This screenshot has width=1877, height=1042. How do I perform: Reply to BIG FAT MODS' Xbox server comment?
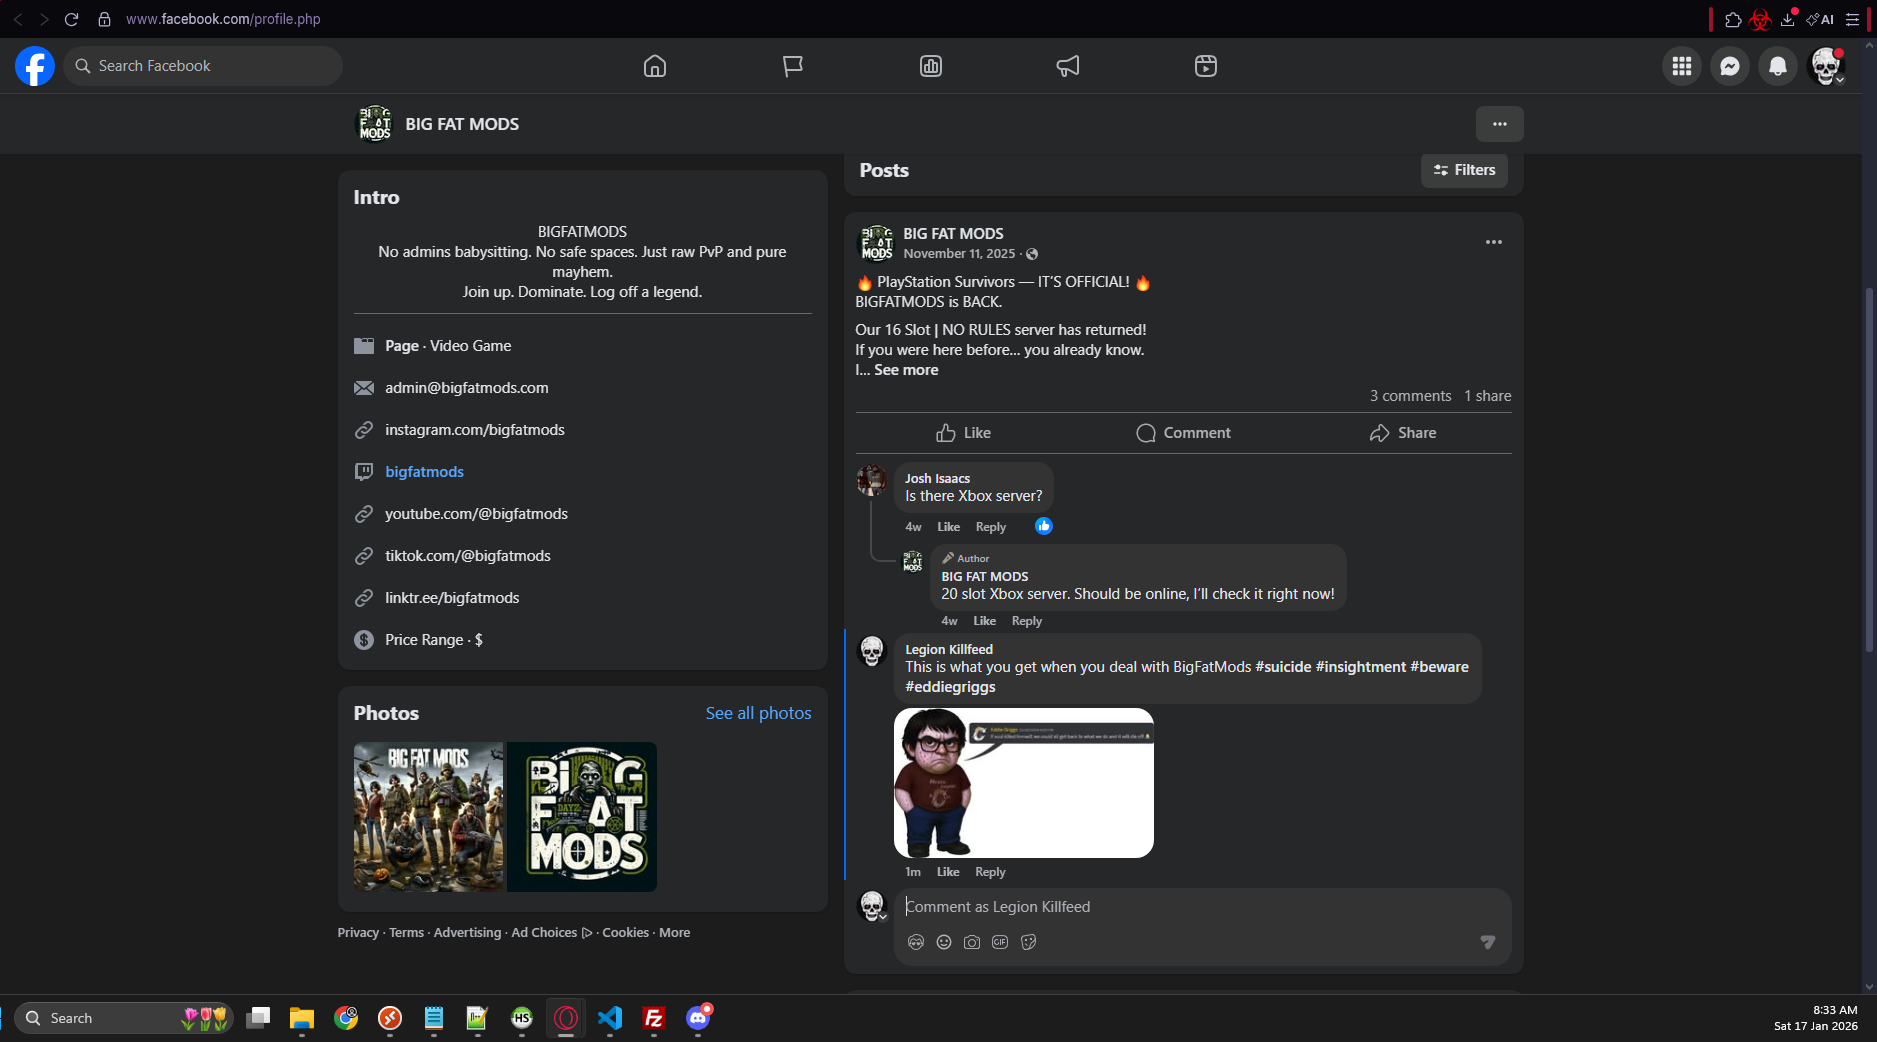(1027, 621)
